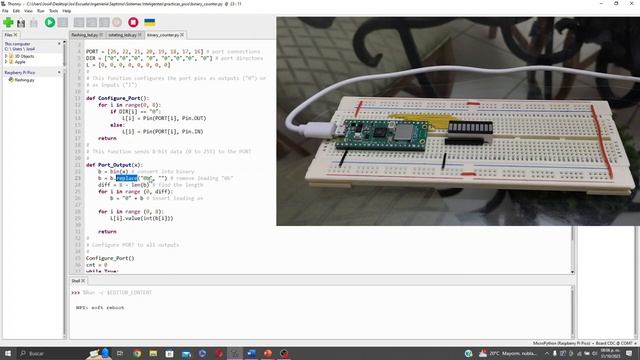Switch to the flashing_led.py editor tab
640x360 pixels.
[x=84, y=35]
